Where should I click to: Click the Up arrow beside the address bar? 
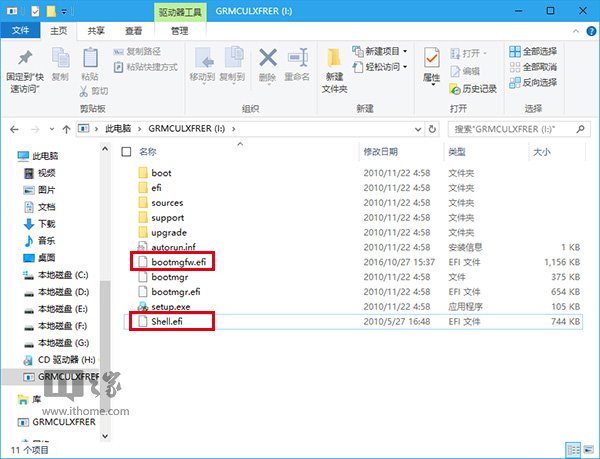63,129
